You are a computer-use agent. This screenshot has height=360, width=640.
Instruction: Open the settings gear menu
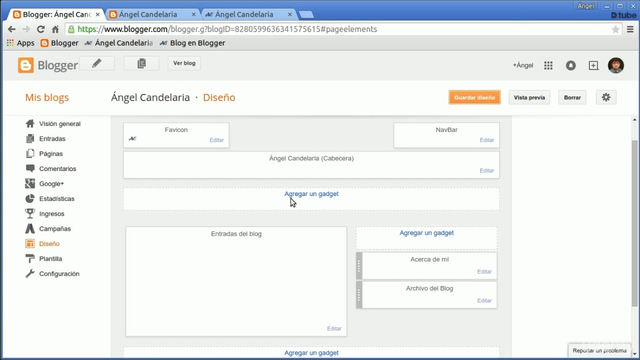click(606, 97)
